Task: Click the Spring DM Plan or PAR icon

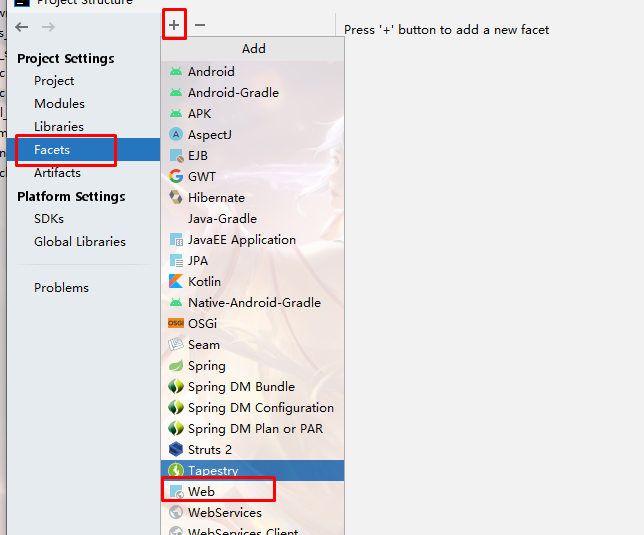Action: pos(176,428)
